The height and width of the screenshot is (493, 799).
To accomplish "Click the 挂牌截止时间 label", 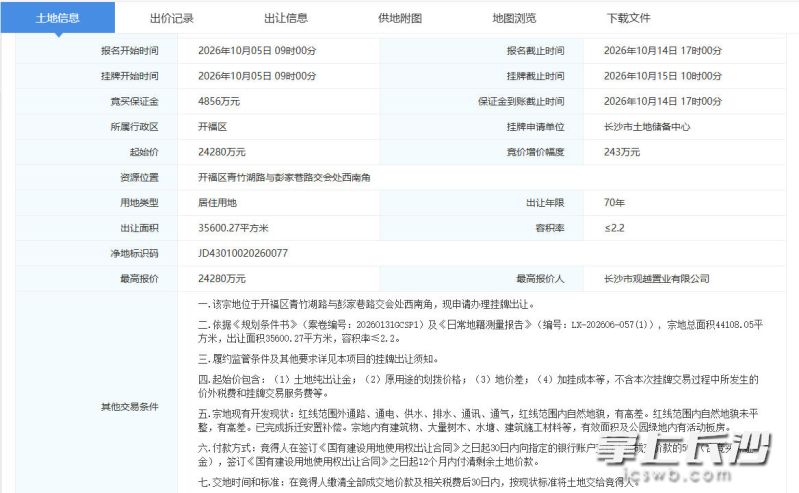I will pyautogui.click(x=535, y=76).
